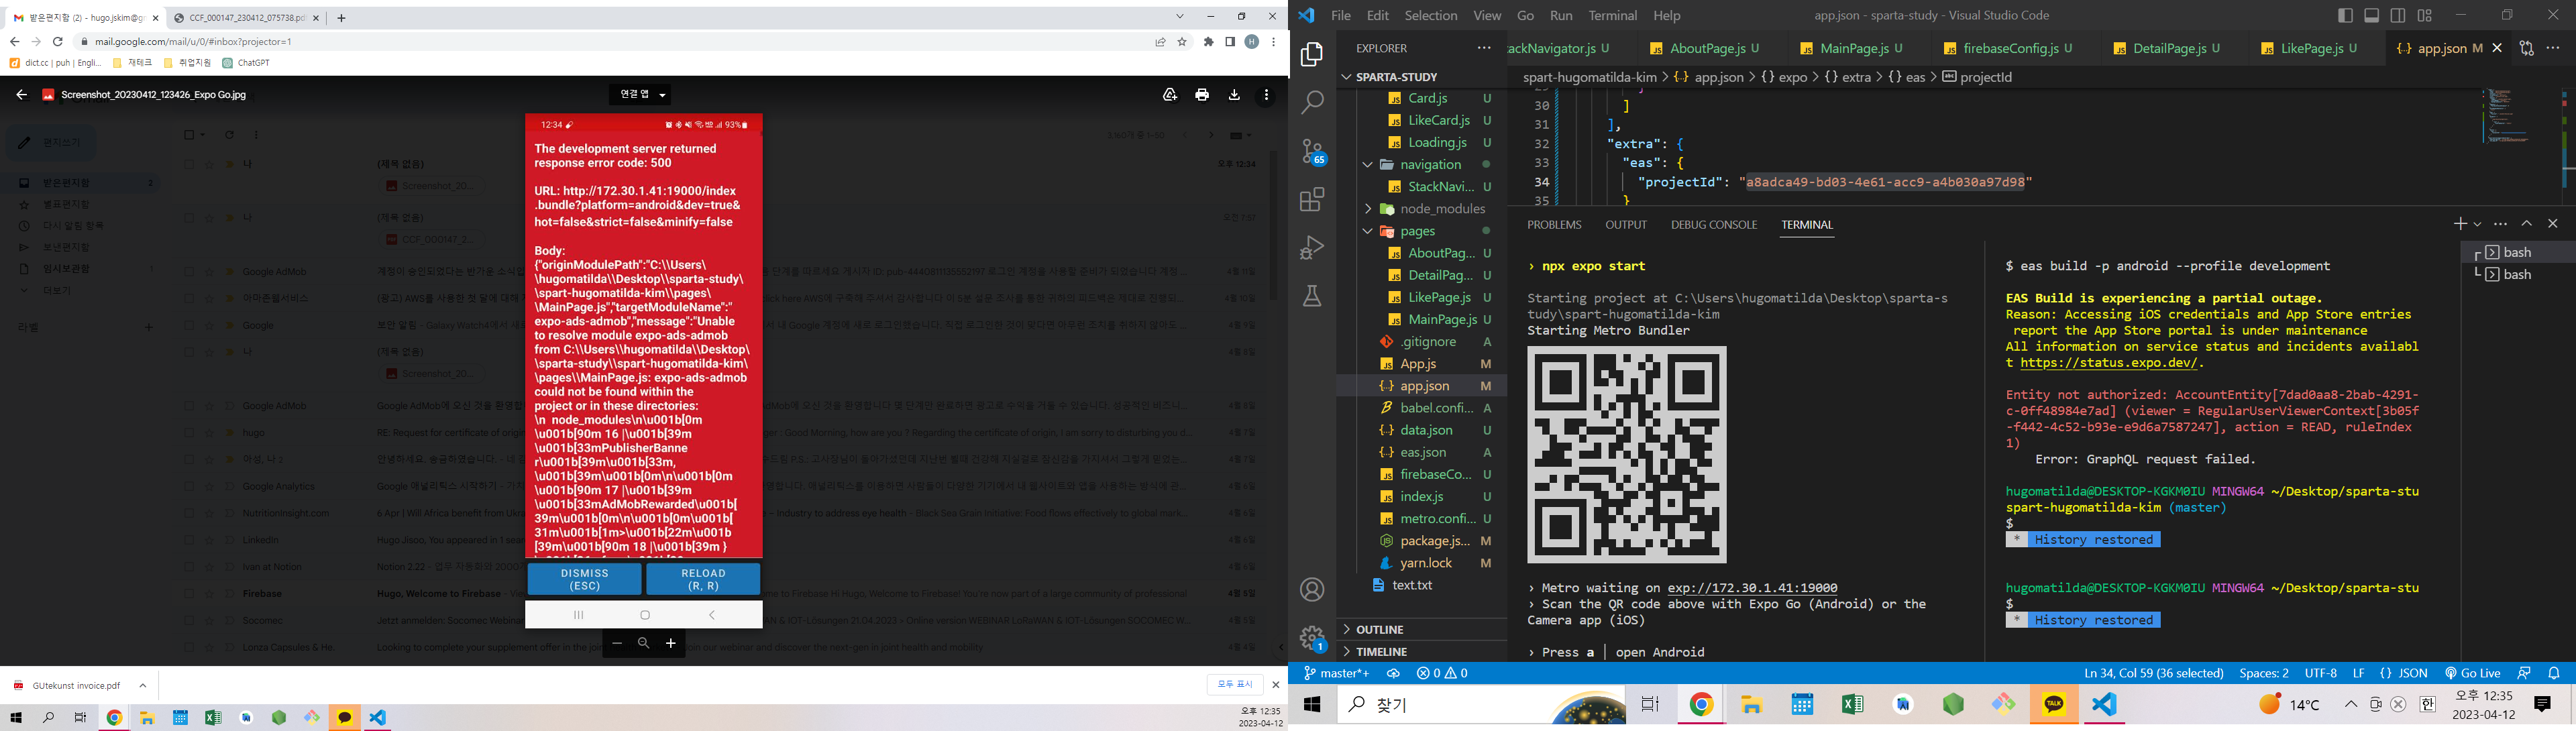The height and width of the screenshot is (731, 2576).
Task: Open the 연결 앱 dropdown in image viewer
Action: (x=641, y=95)
